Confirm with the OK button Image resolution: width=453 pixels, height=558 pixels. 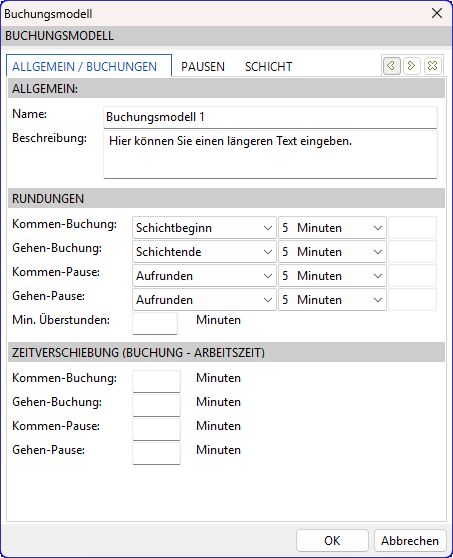coord(332,541)
